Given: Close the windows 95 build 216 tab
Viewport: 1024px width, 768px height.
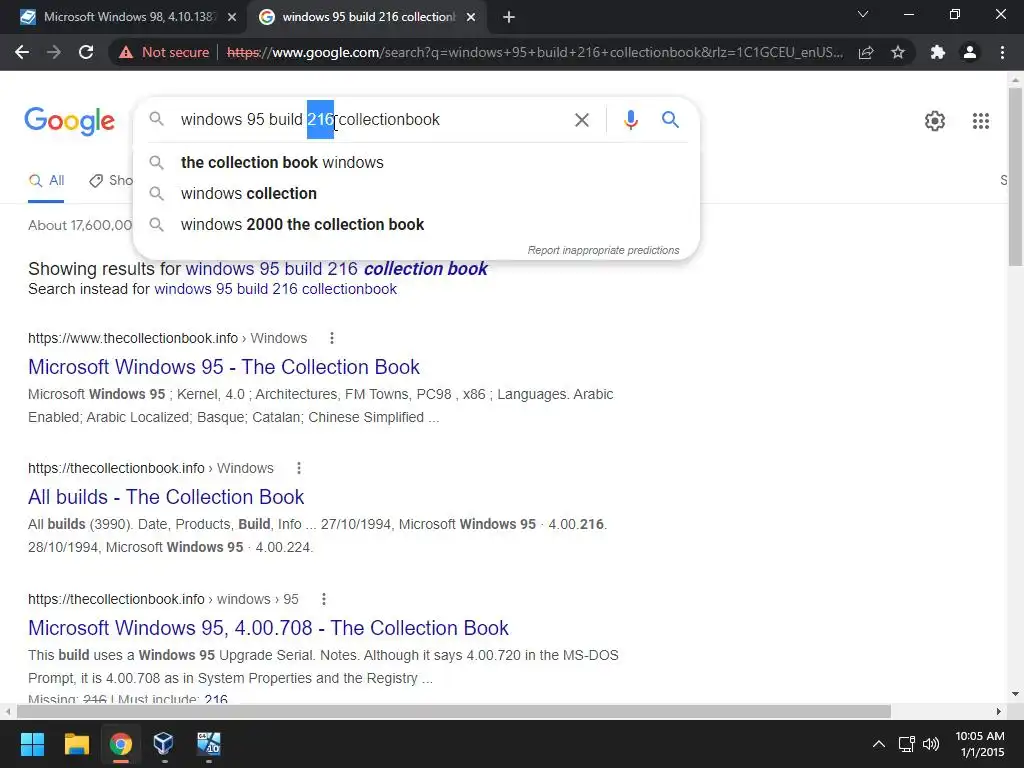Looking at the screenshot, I should pos(471,18).
